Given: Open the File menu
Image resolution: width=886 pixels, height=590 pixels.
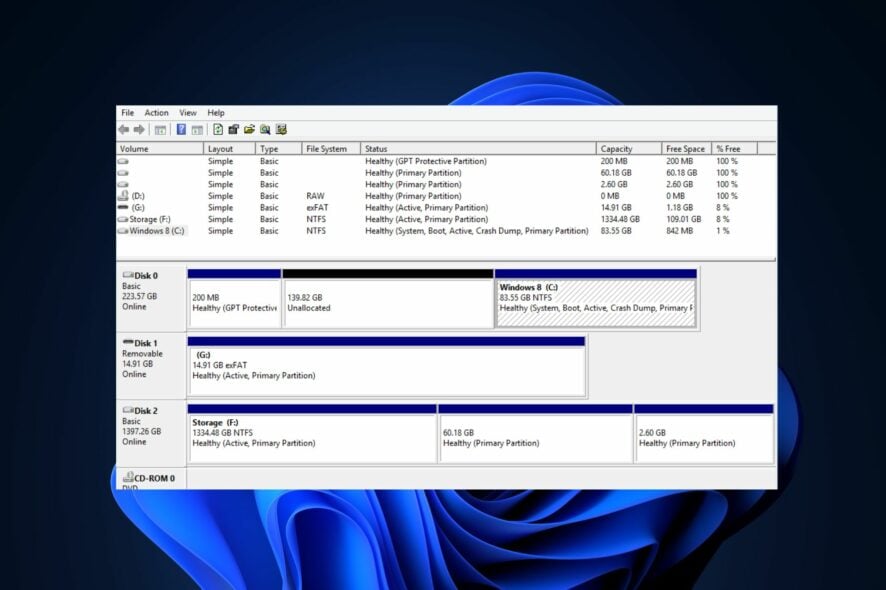Looking at the screenshot, I should pyautogui.click(x=127, y=113).
